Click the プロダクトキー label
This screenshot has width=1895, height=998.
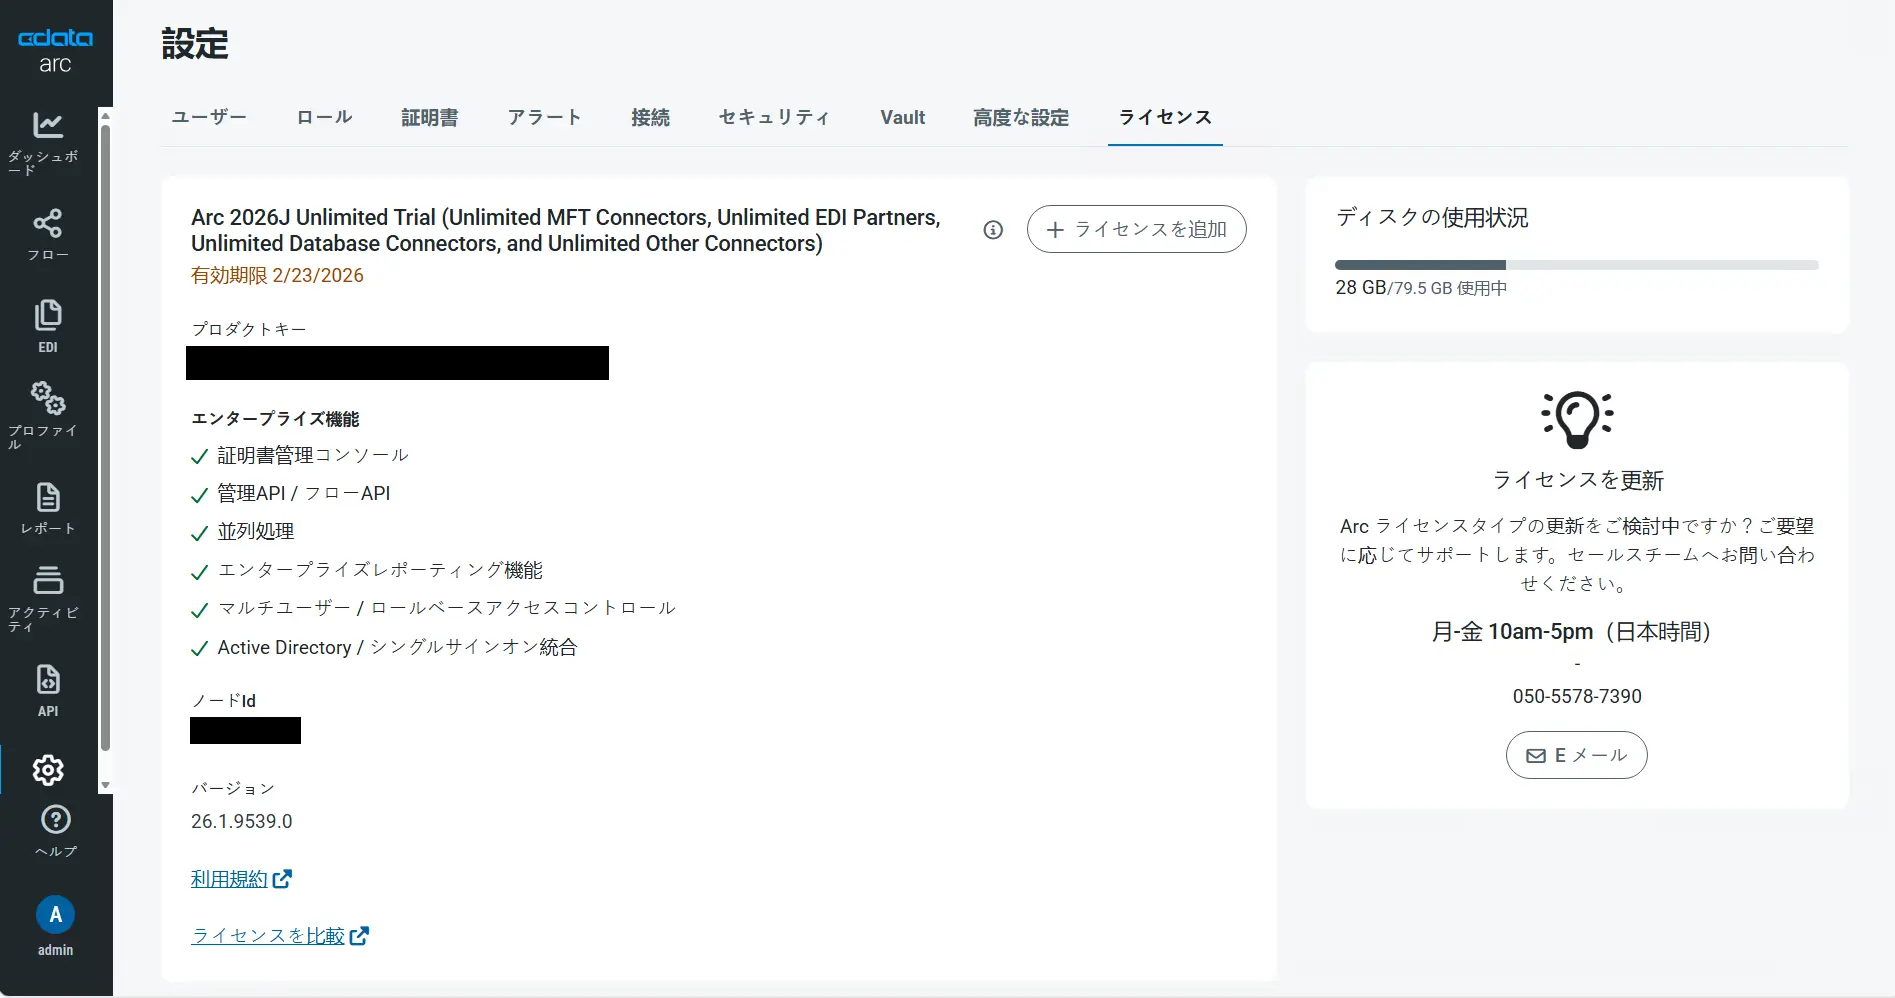249,329
